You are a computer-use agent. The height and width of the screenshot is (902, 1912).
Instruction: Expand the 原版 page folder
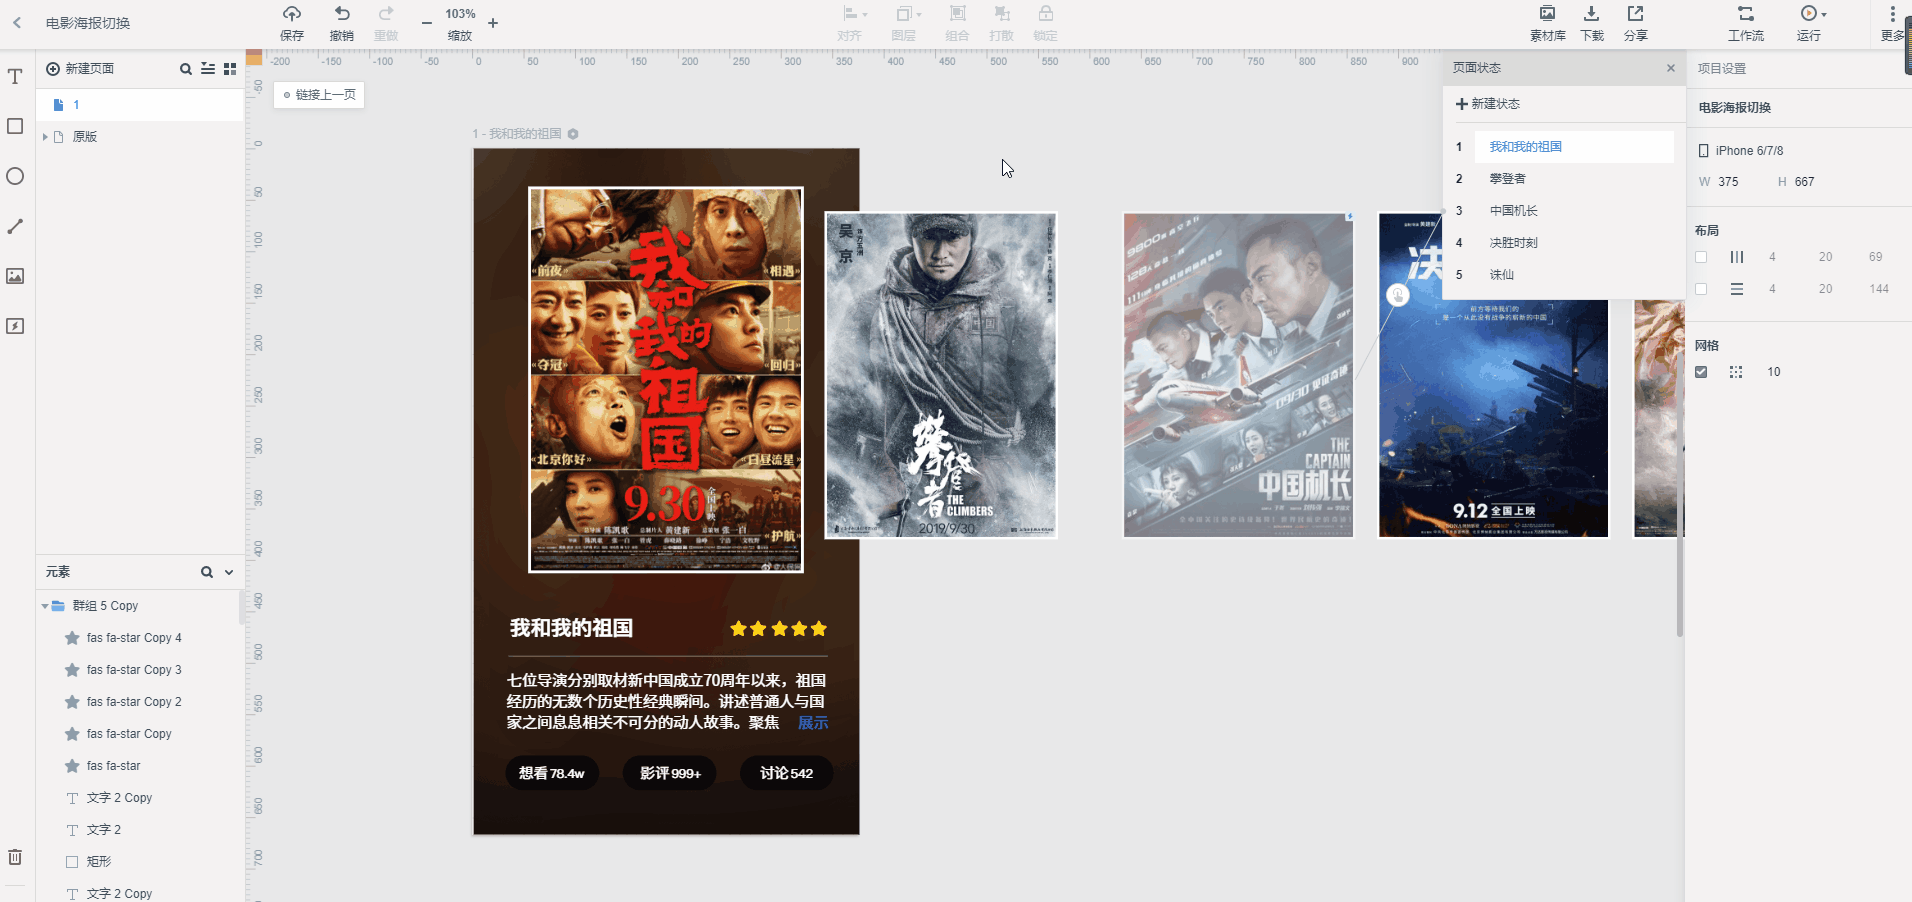(x=45, y=137)
